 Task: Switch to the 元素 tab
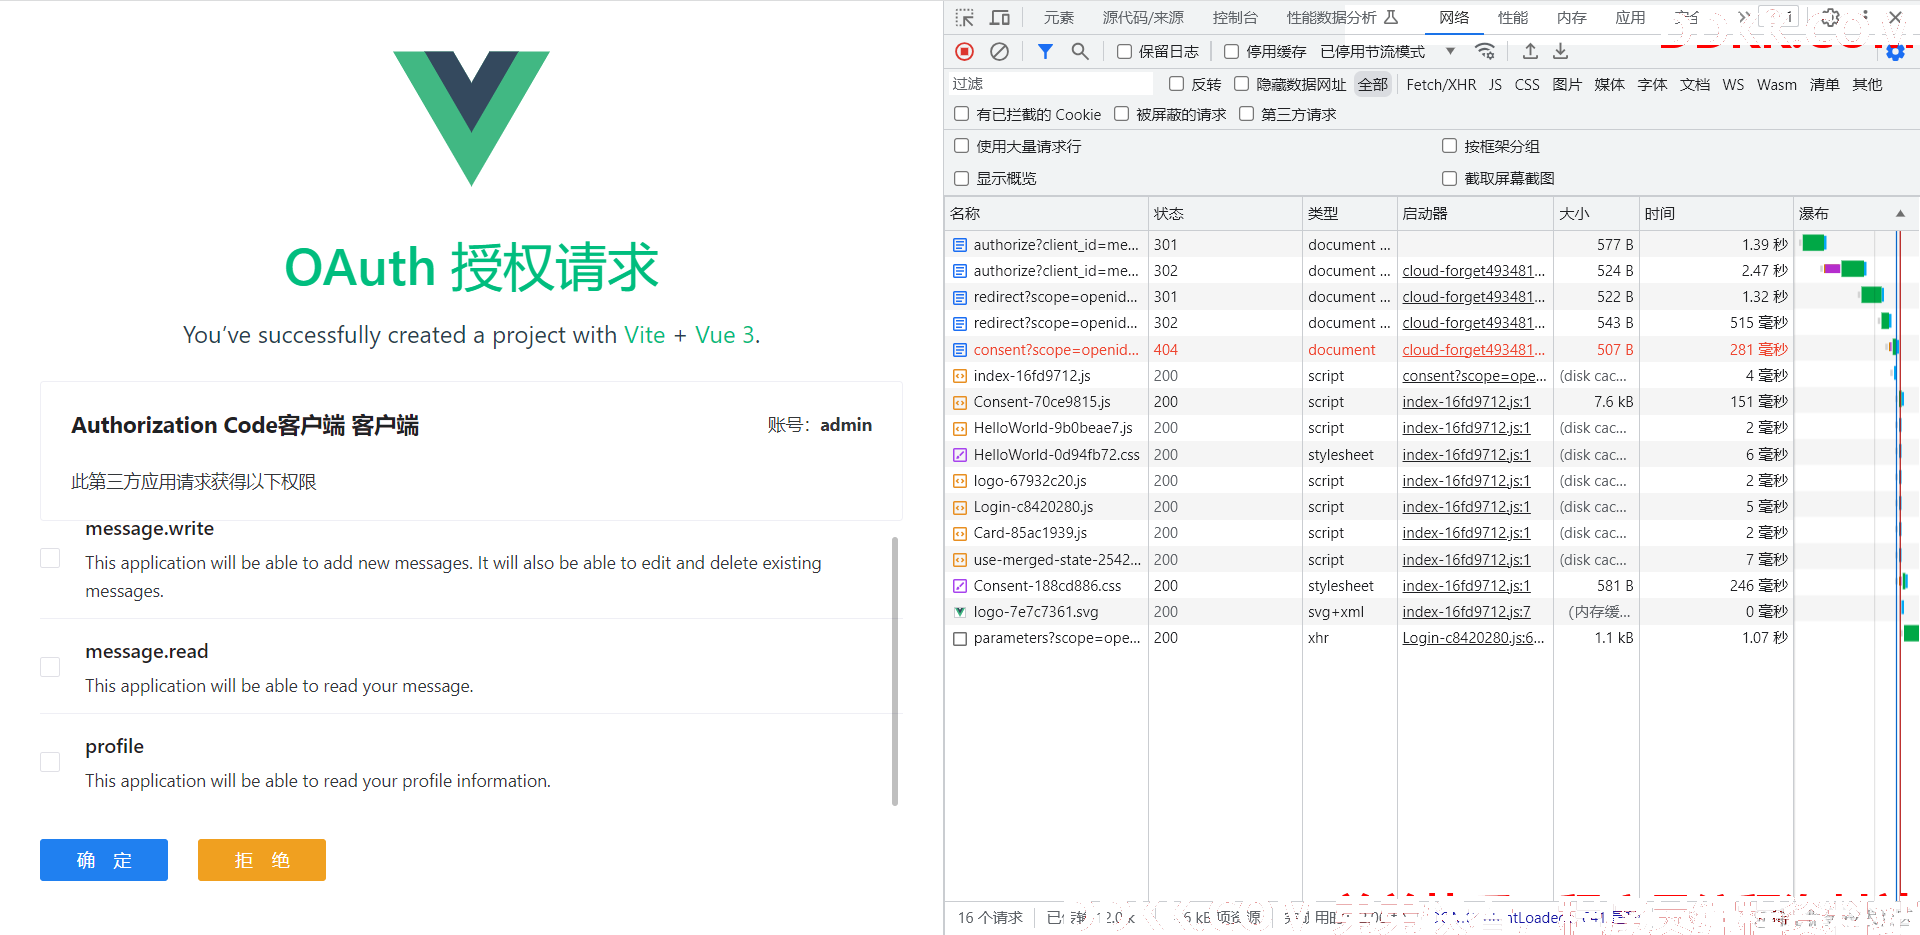point(1059,17)
